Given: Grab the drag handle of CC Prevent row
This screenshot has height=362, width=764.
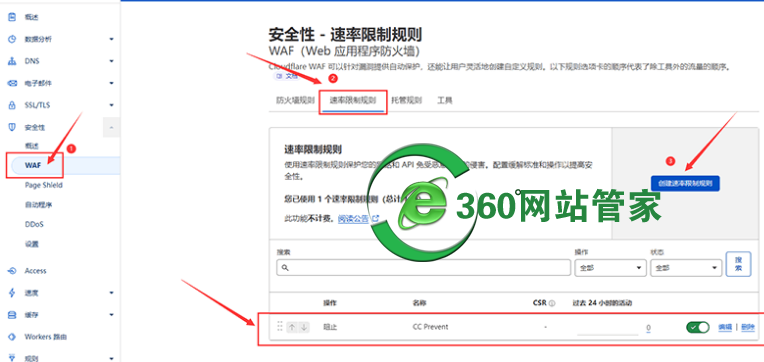Looking at the screenshot, I should click(280, 326).
